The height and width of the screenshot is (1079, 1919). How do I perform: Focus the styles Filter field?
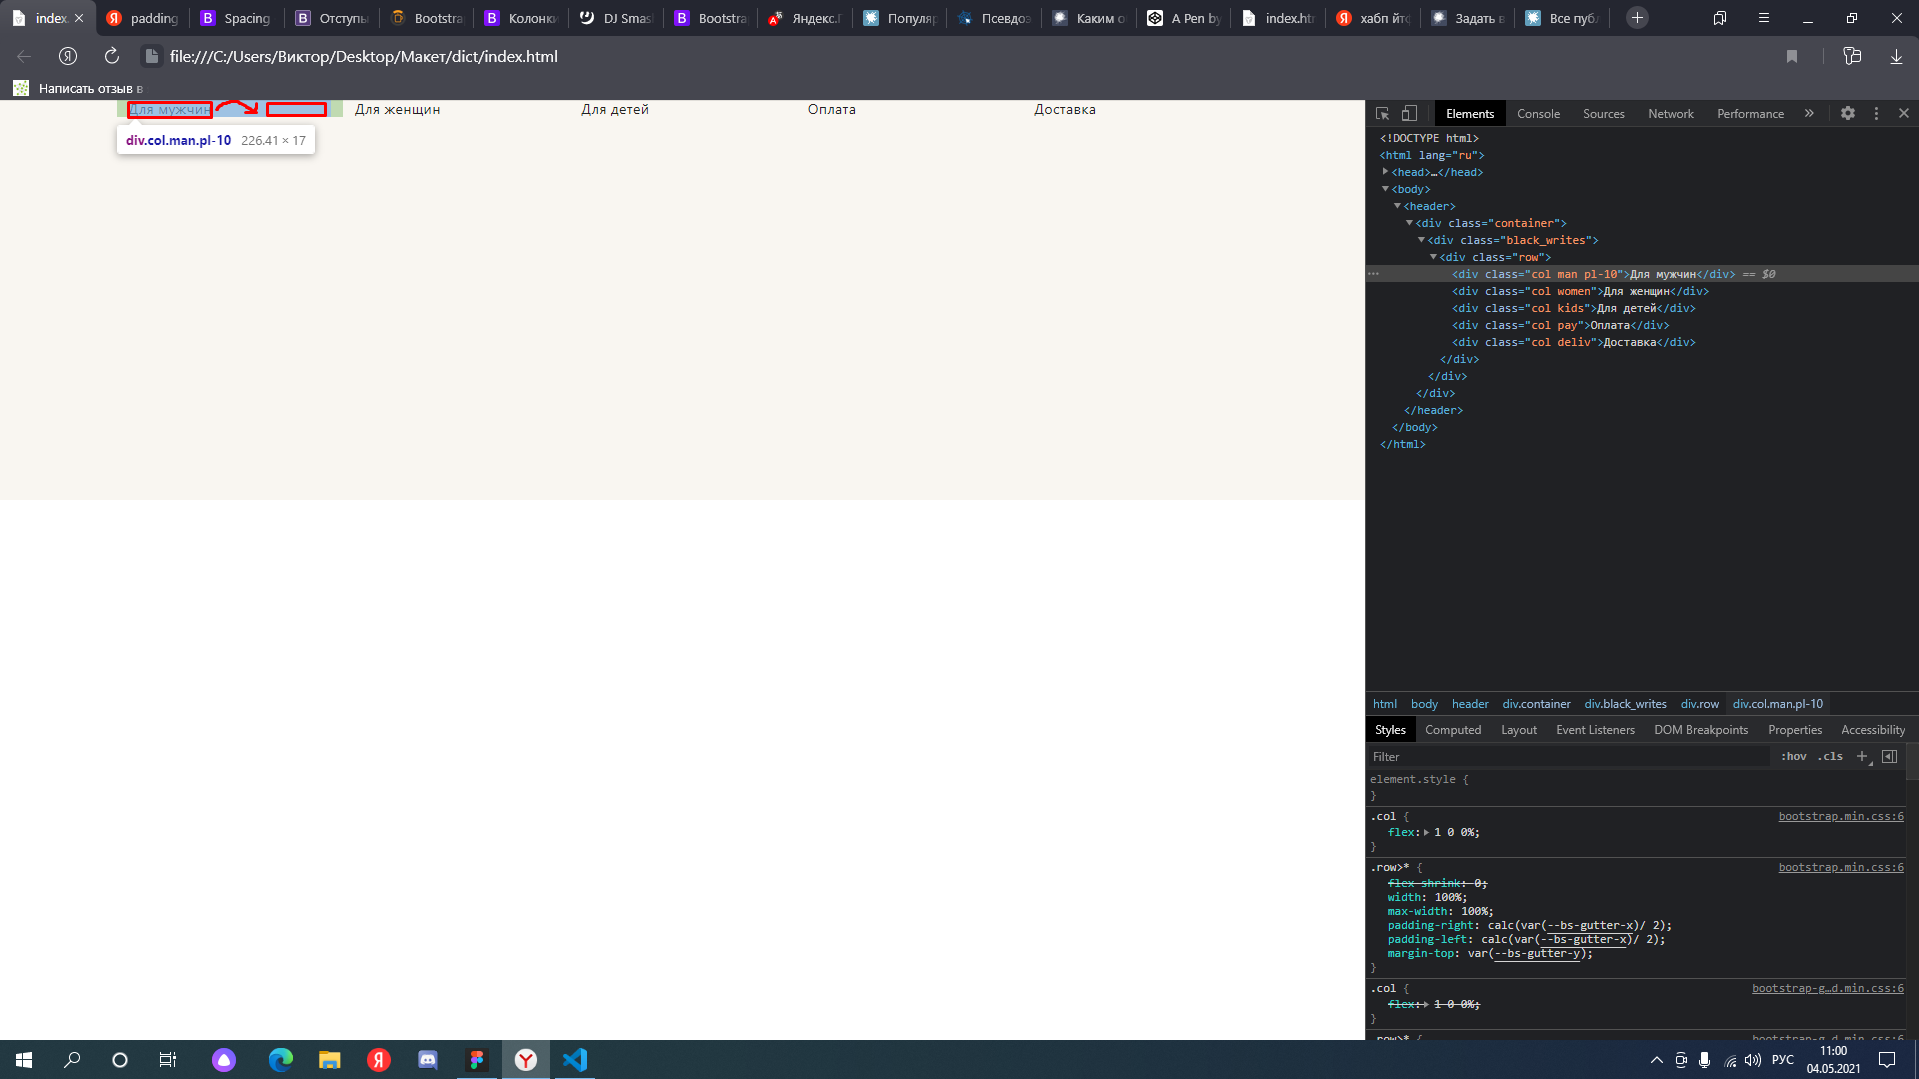[1570, 757]
